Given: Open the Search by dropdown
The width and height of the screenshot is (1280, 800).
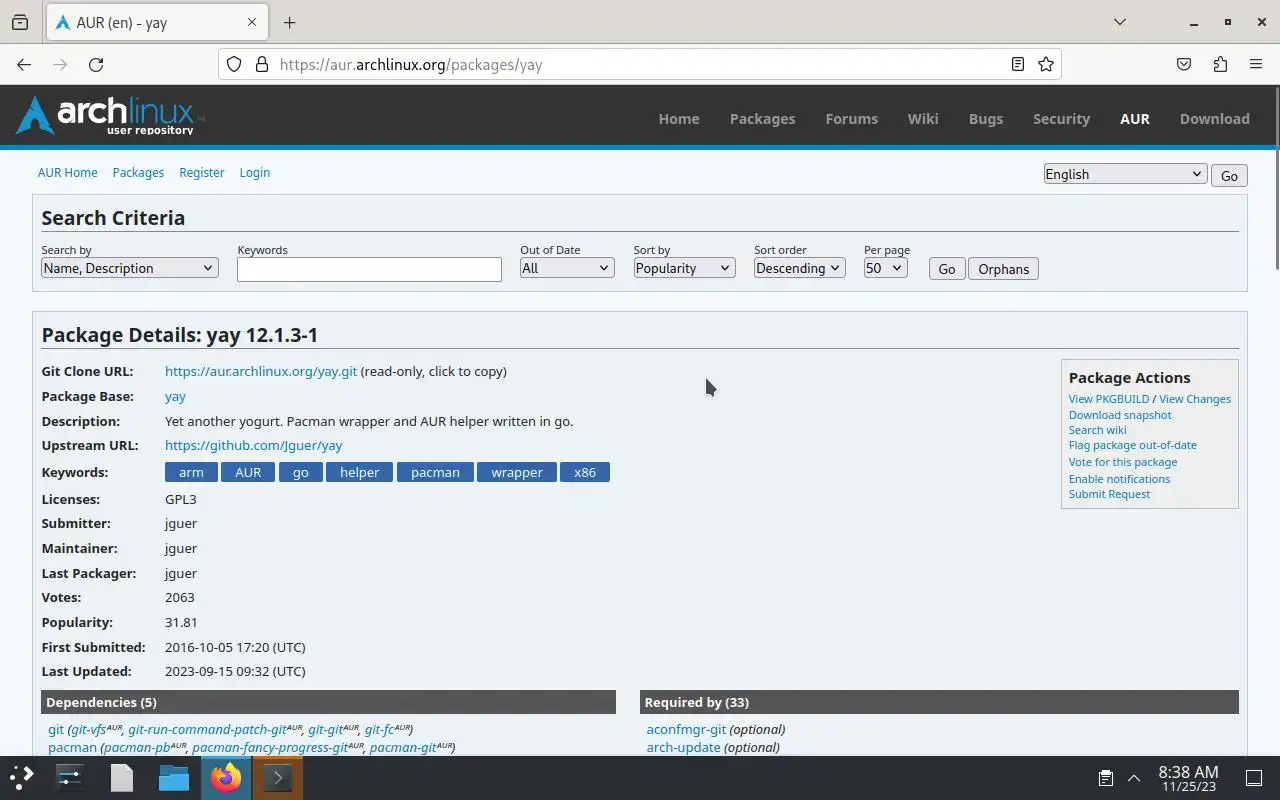Looking at the screenshot, I should tap(129, 268).
